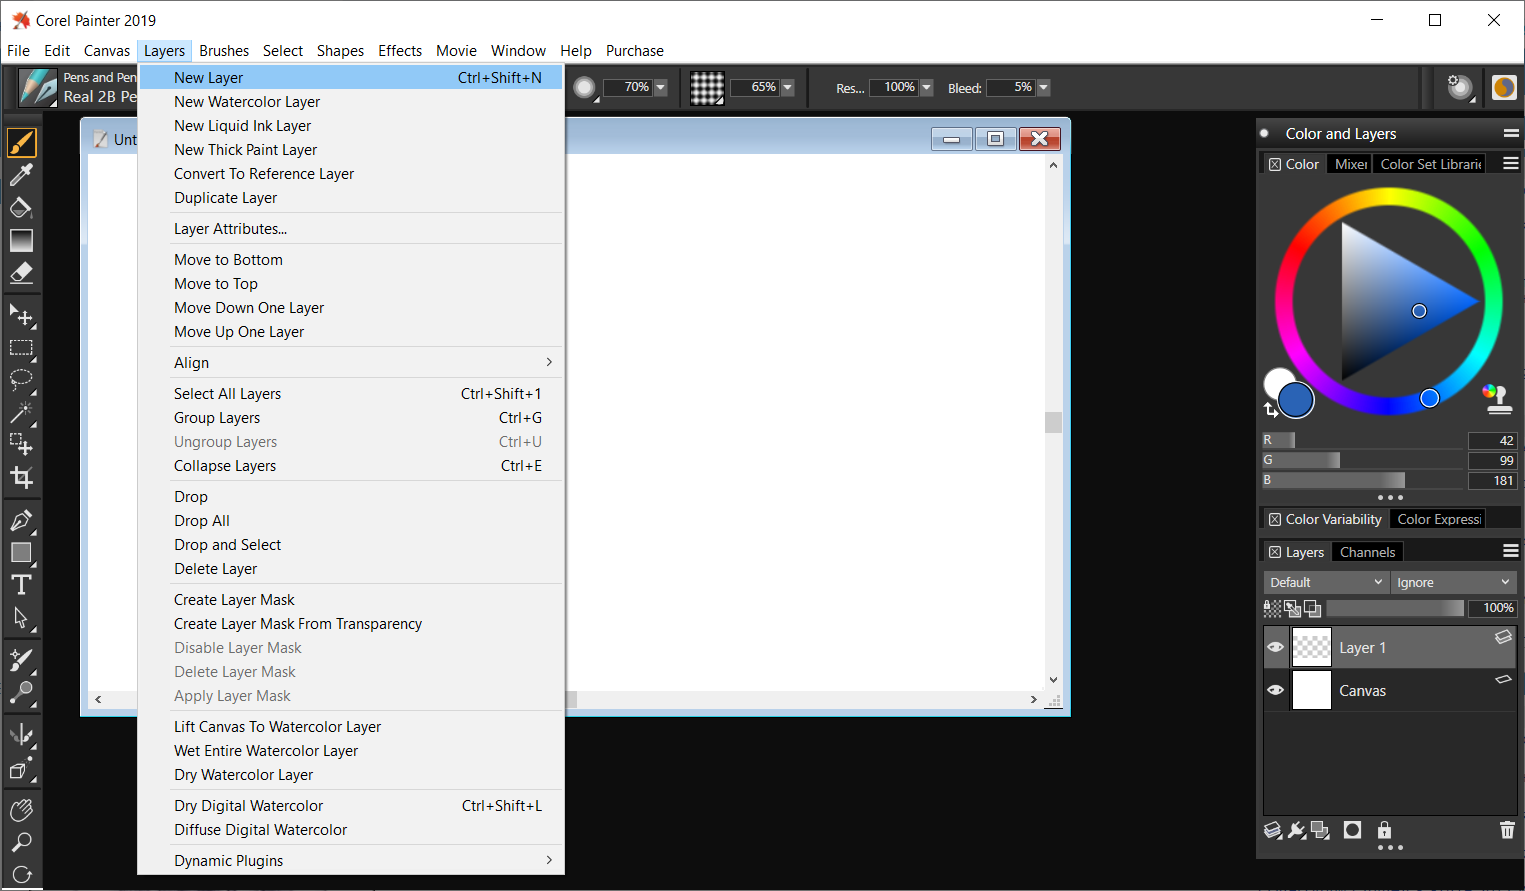
Task: Choose New Watercolor Layer
Action: [x=351, y=101]
